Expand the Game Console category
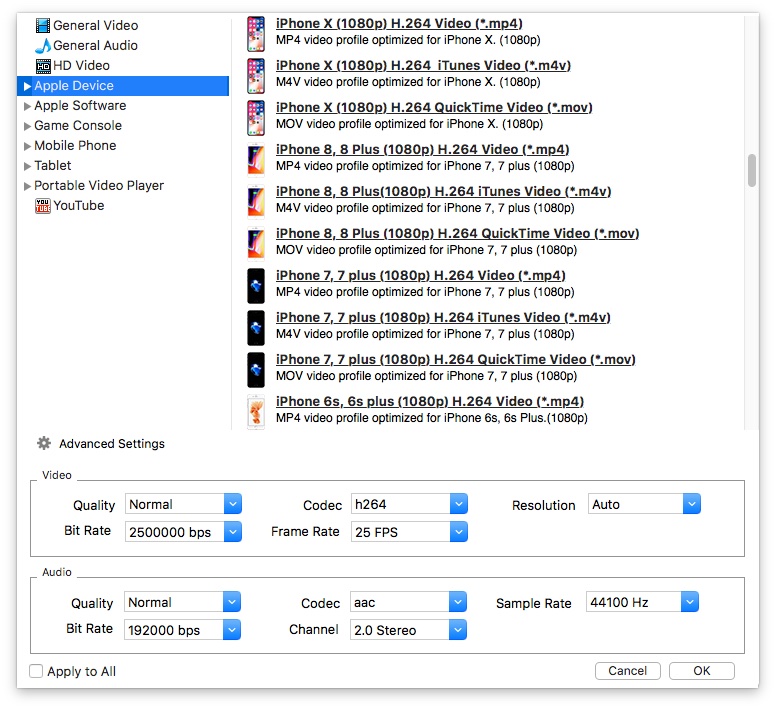The height and width of the screenshot is (709, 776). tap(27, 126)
